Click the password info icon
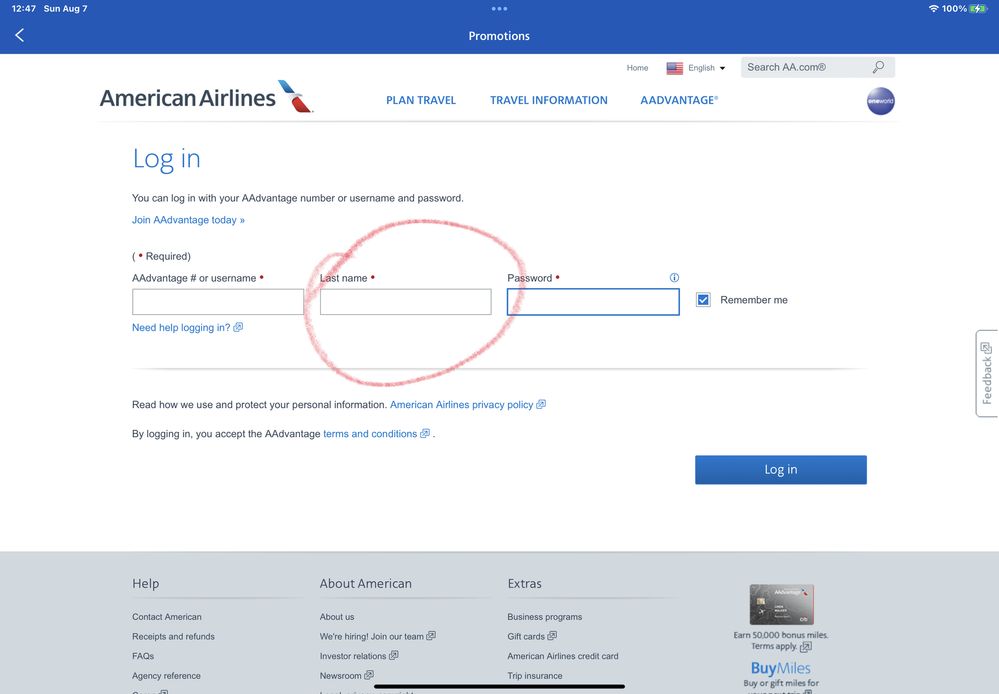This screenshot has height=694, width=999. (x=674, y=278)
